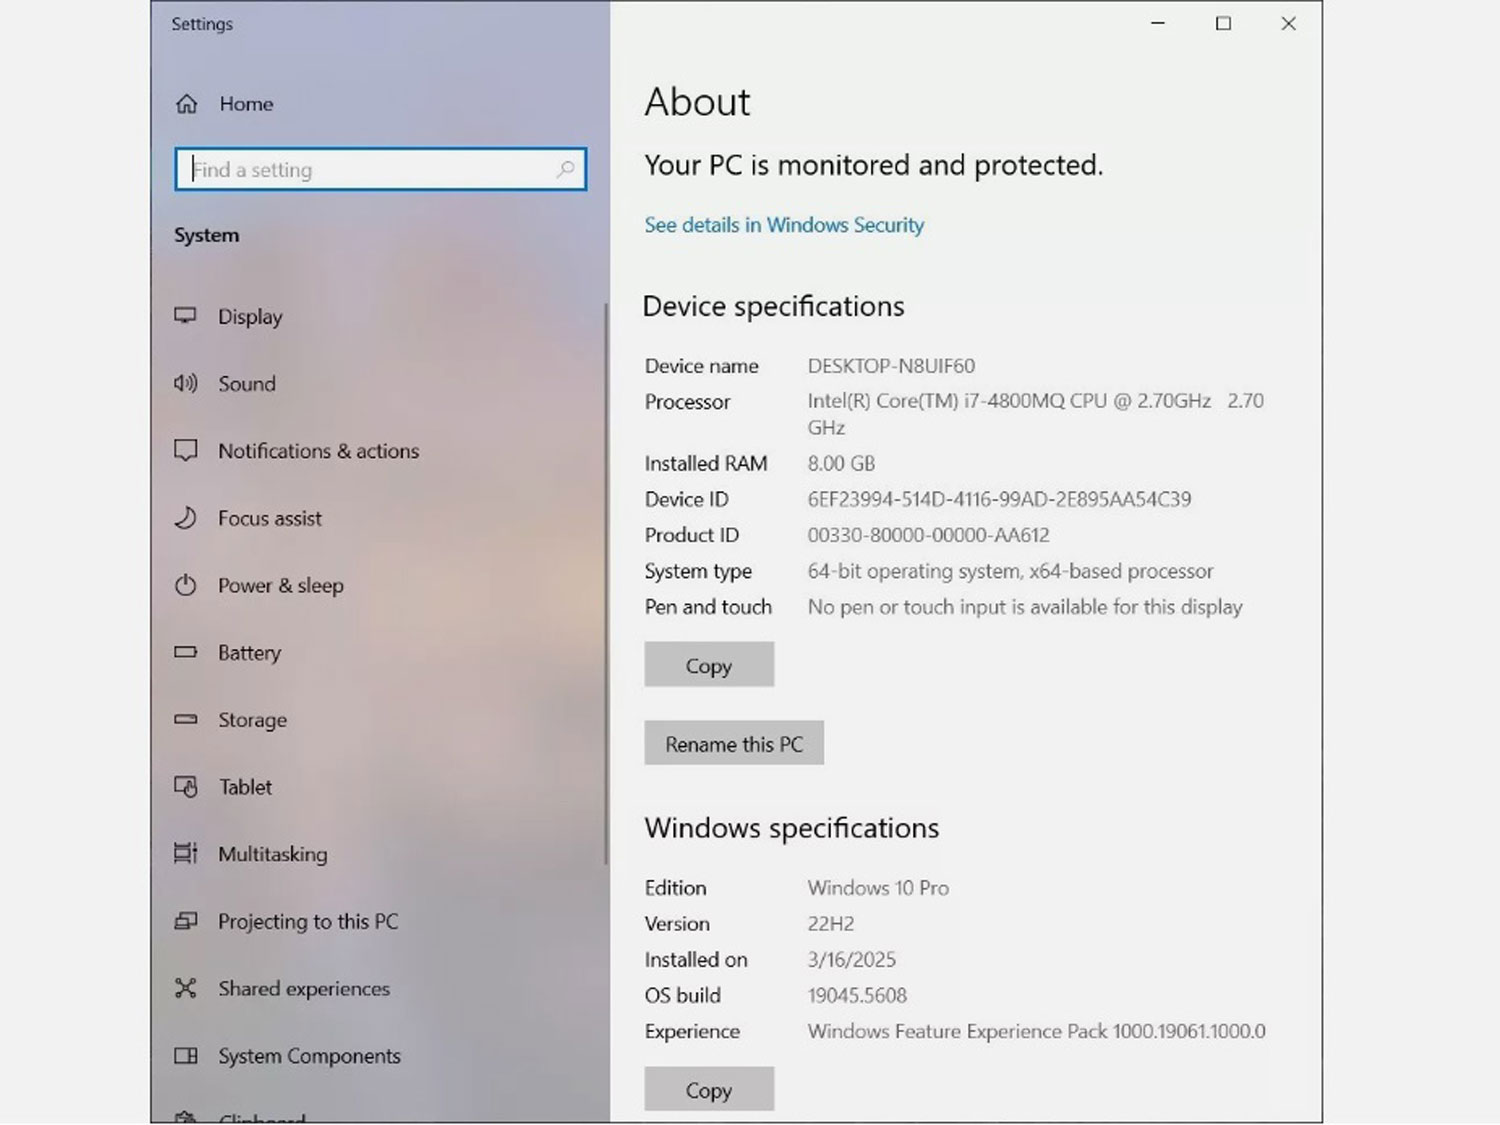Image resolution: width=1500 pixels, height=1125 pixels.
Task: Click the Tablet icon in sidebar
Action: tap(186, 786)
